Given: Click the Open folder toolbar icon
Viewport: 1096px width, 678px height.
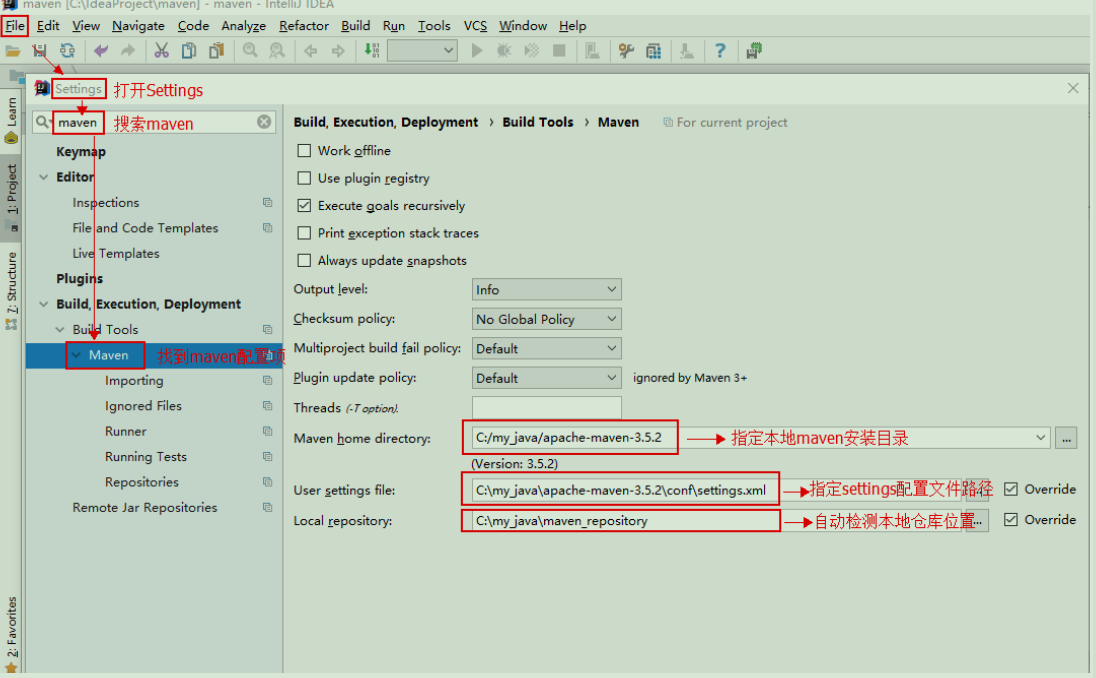Looking at the screenshot, I should click(13, 51).
